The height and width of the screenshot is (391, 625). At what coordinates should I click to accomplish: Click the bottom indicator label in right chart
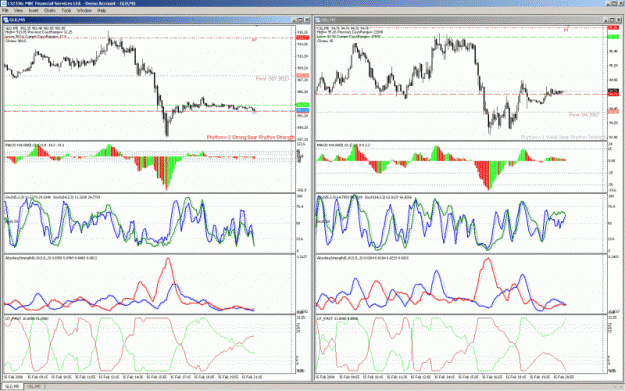pyautogui.click(x=337, y=319)
